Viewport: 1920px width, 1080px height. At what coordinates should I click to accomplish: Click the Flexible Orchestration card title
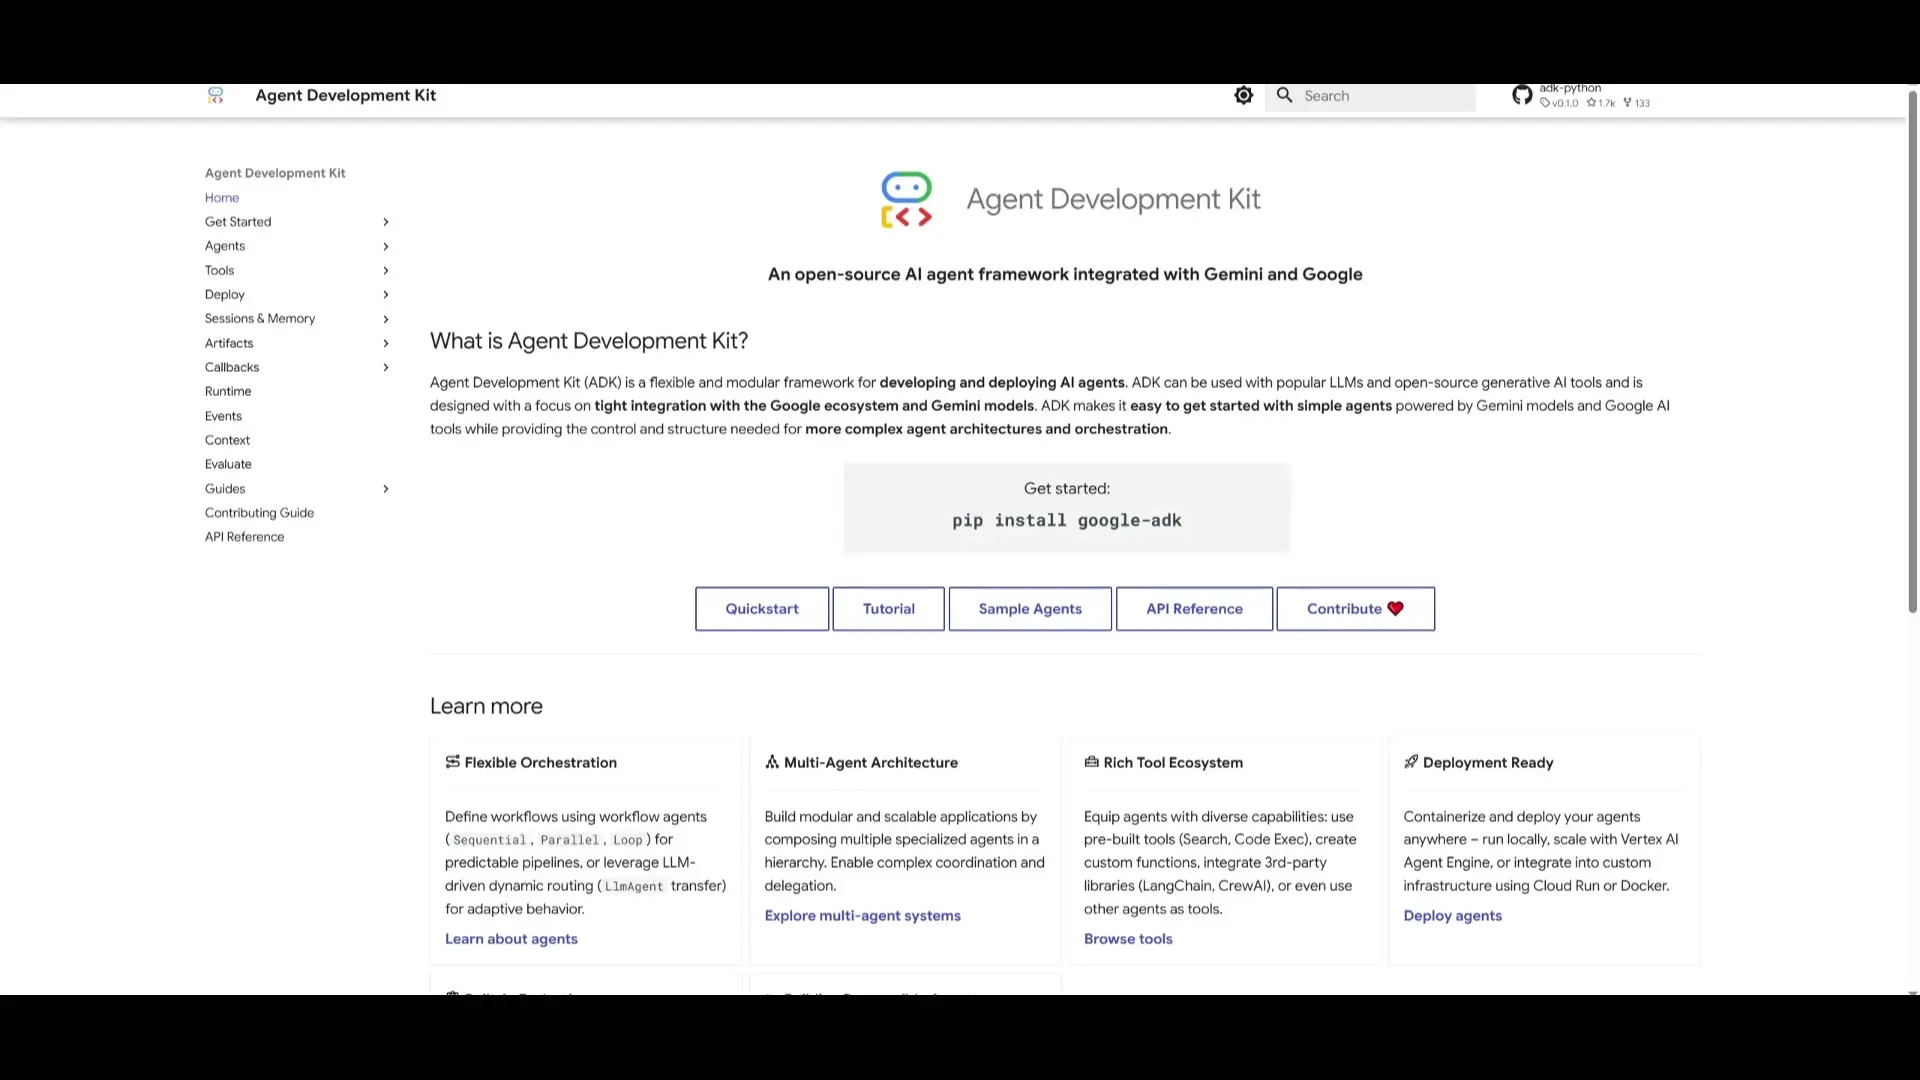[540, 763]
